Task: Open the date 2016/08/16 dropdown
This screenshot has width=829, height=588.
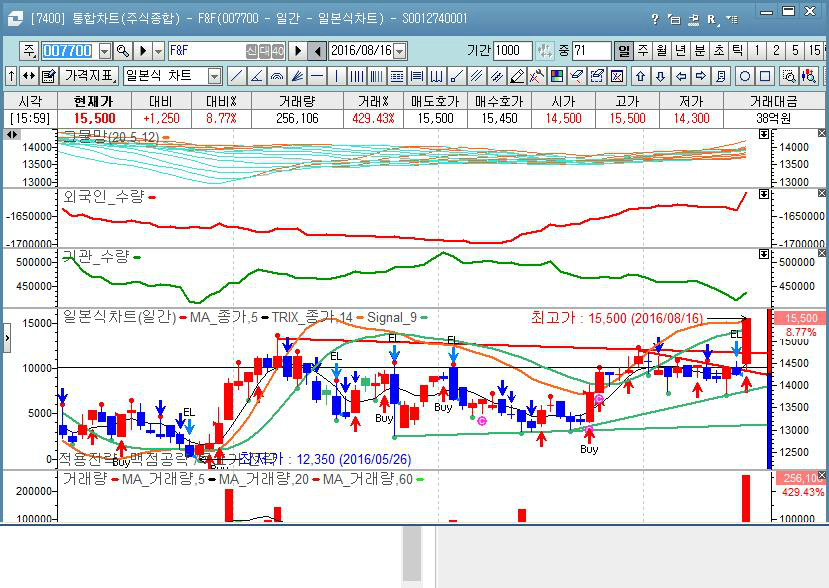Action: [400, 51]
